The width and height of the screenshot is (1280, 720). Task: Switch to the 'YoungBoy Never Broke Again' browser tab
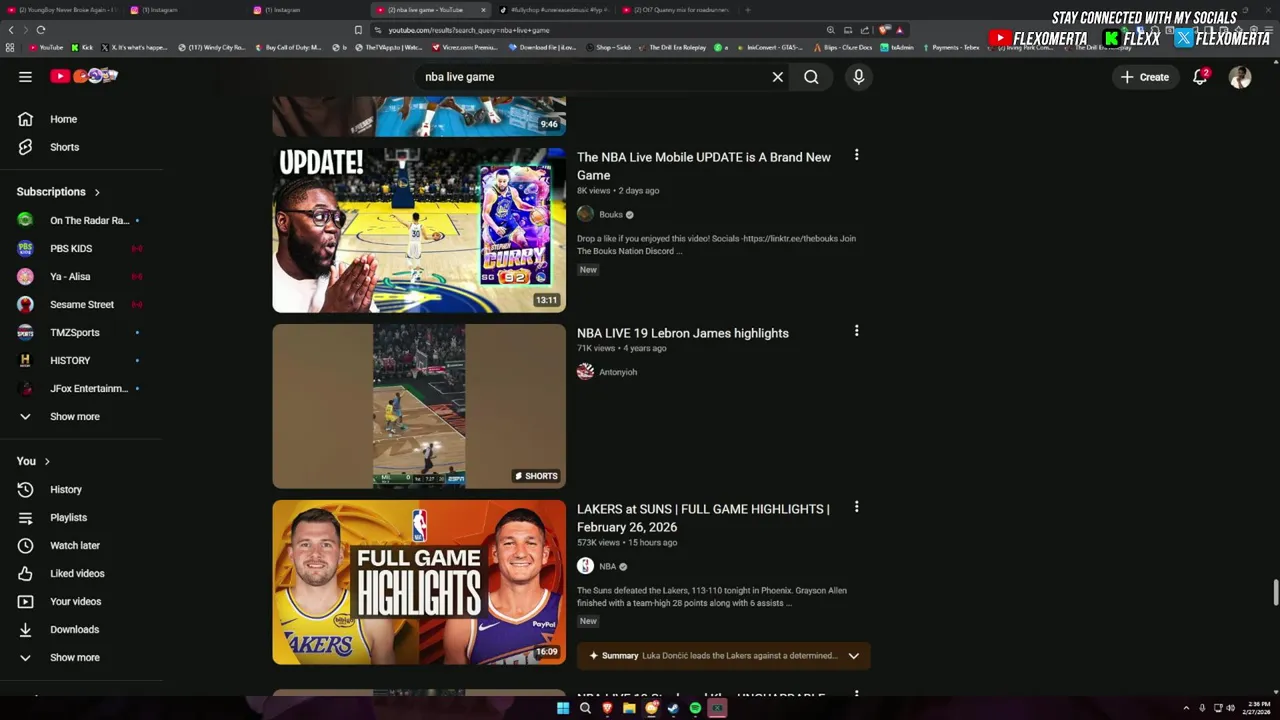62,10
